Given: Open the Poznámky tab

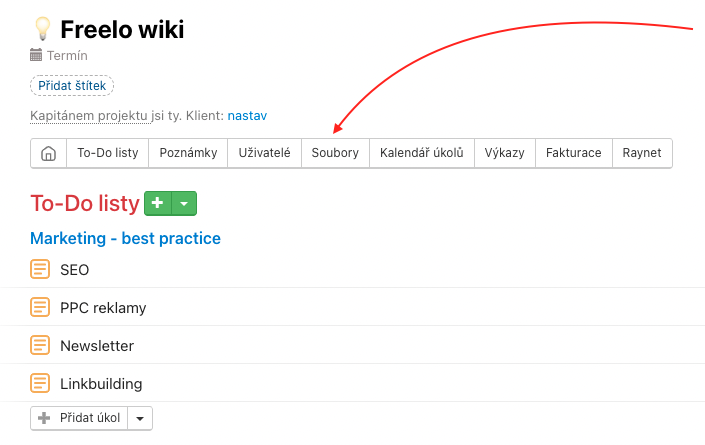Looking at the screenshot, I should click(188, 153).
